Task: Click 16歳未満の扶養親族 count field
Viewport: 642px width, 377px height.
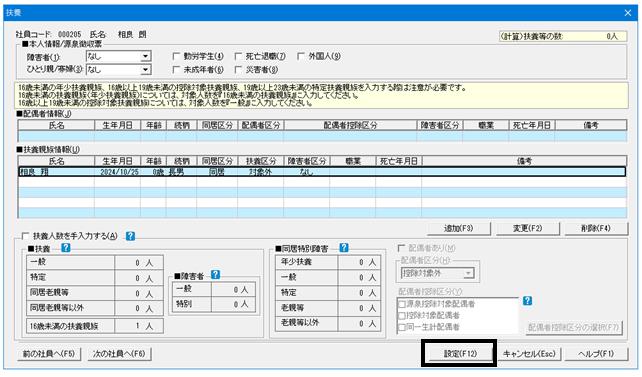Action: tap(139, 326)
